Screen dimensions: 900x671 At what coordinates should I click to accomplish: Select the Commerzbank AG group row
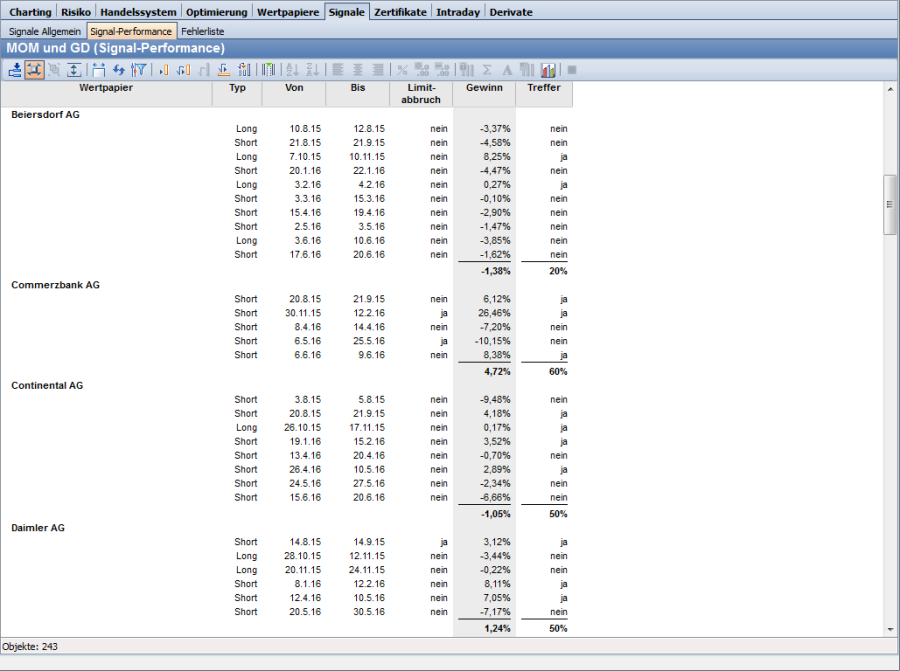[55, 285]
